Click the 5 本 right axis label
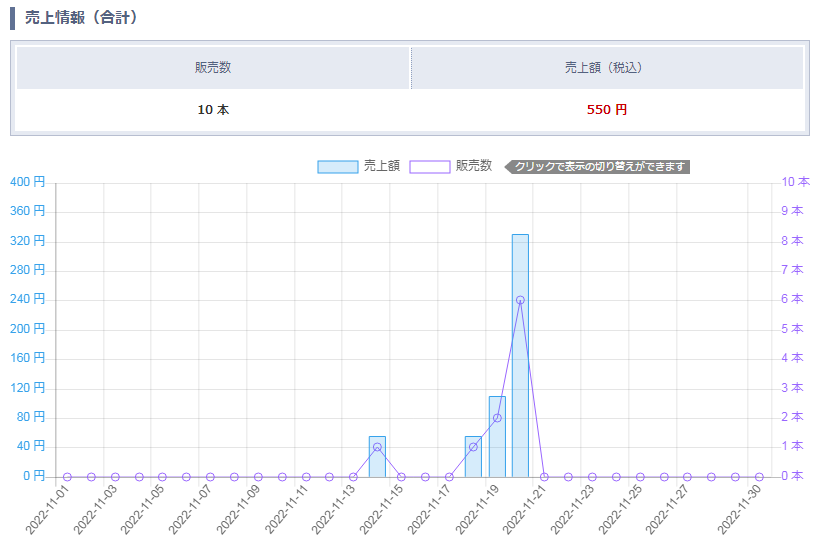825x554 pixels. [x=792, y=329]
